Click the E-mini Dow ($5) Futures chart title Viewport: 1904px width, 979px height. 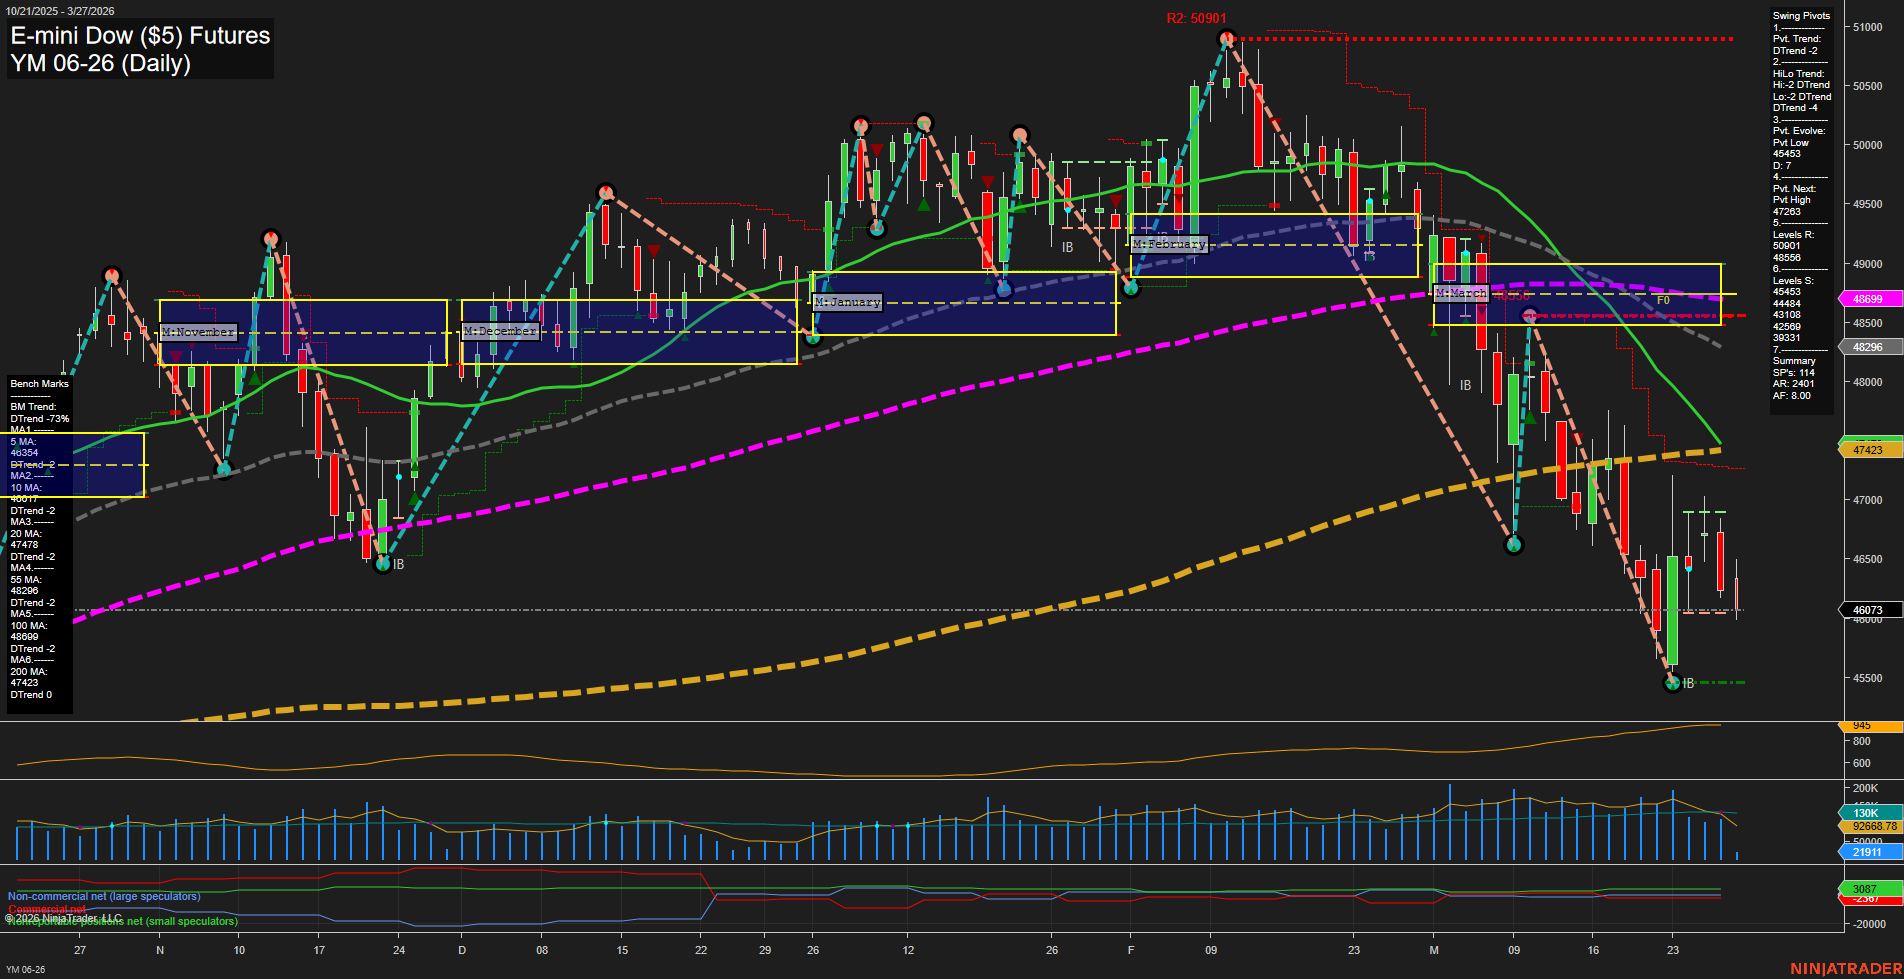(139, 36)
